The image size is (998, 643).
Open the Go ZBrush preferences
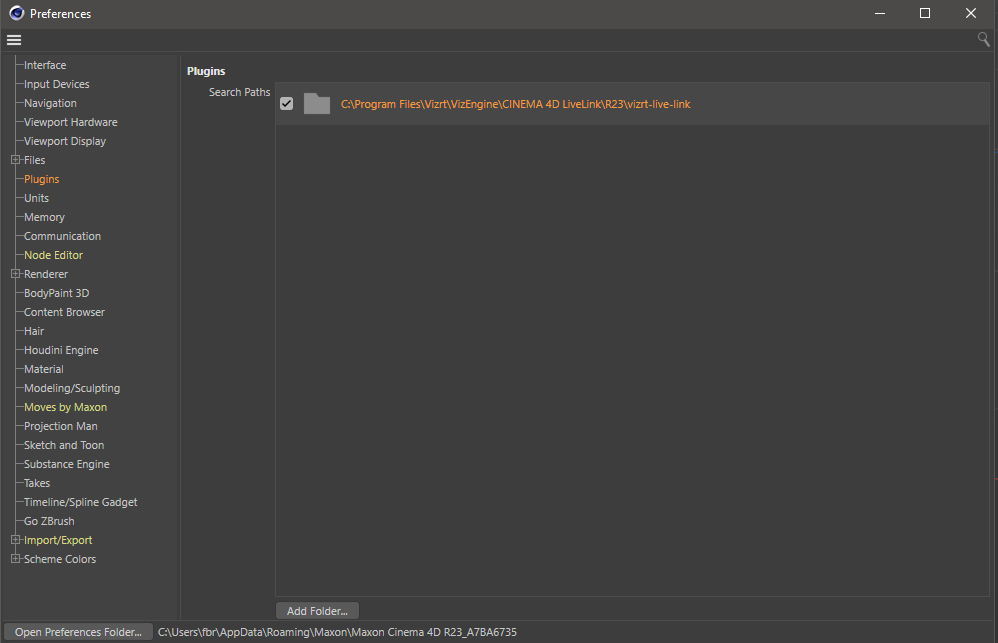click(x=49, y=521)
